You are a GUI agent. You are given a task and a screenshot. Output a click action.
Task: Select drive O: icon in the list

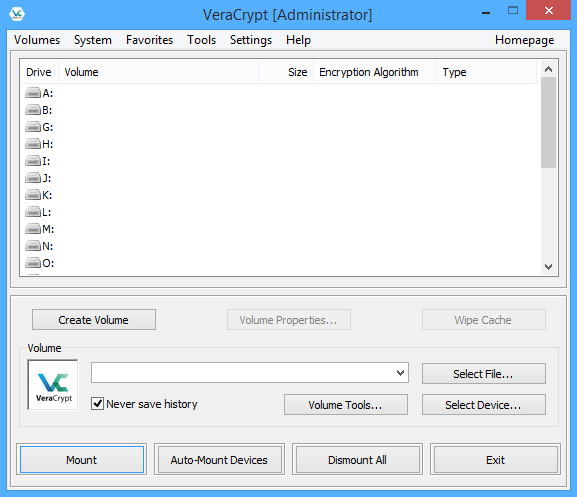point(33,263)
